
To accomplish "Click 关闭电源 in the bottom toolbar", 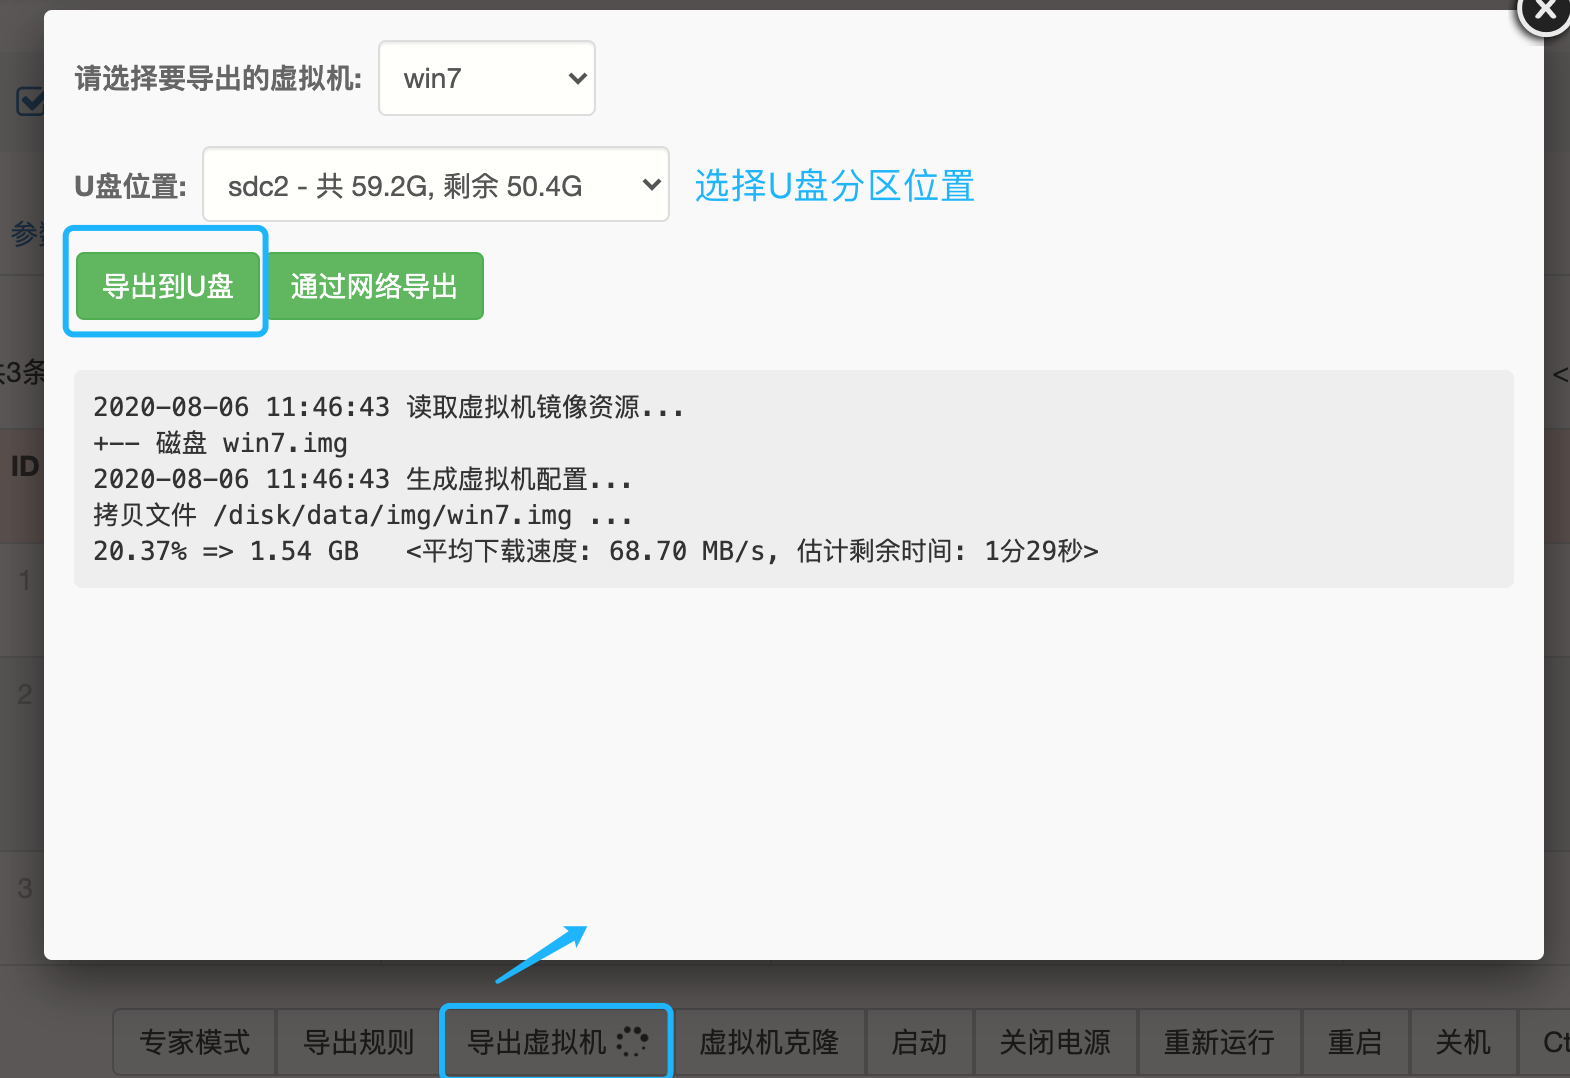I will tap(1055, 1042).
